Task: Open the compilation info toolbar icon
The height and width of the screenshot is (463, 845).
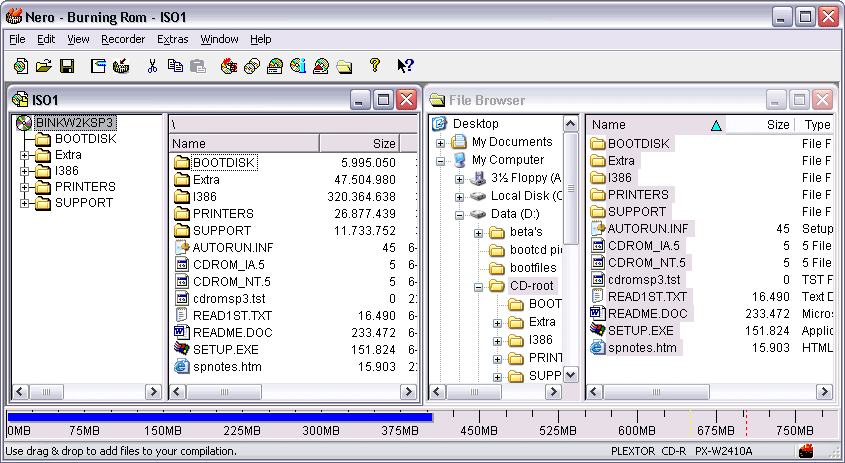Action: point(98,66)
